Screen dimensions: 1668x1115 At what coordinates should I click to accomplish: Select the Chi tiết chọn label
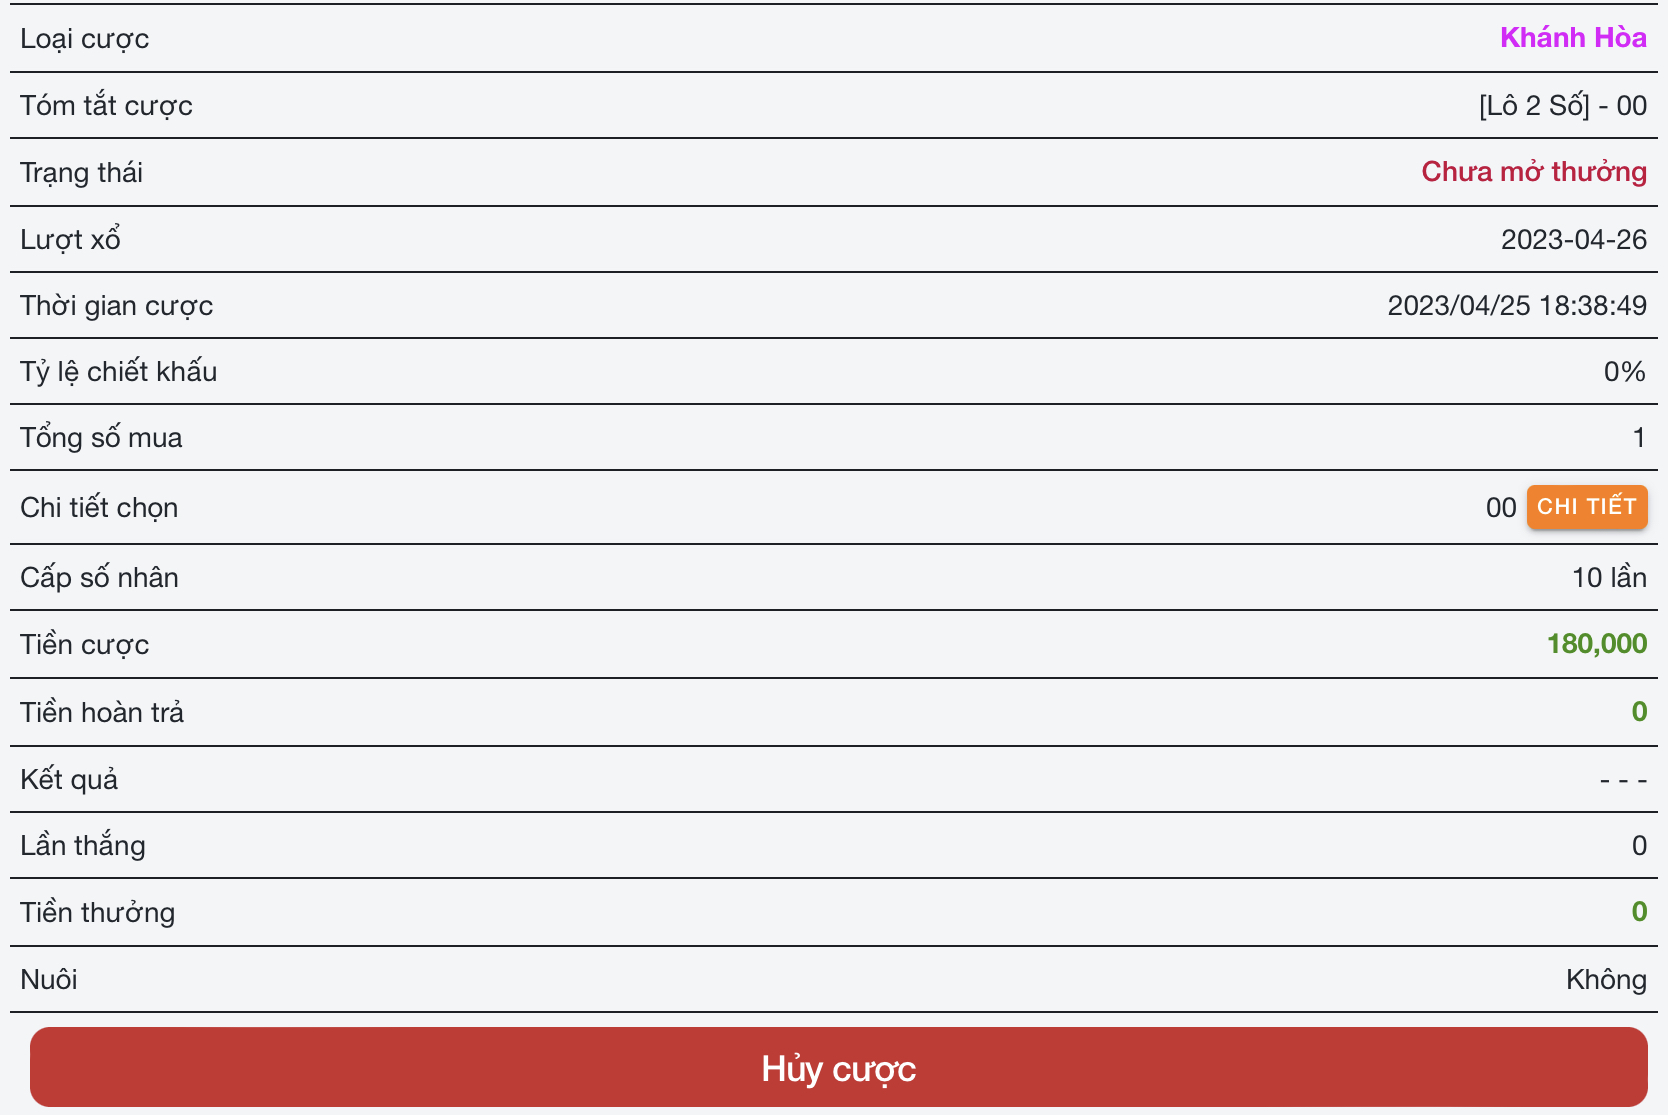pos(99,508)
